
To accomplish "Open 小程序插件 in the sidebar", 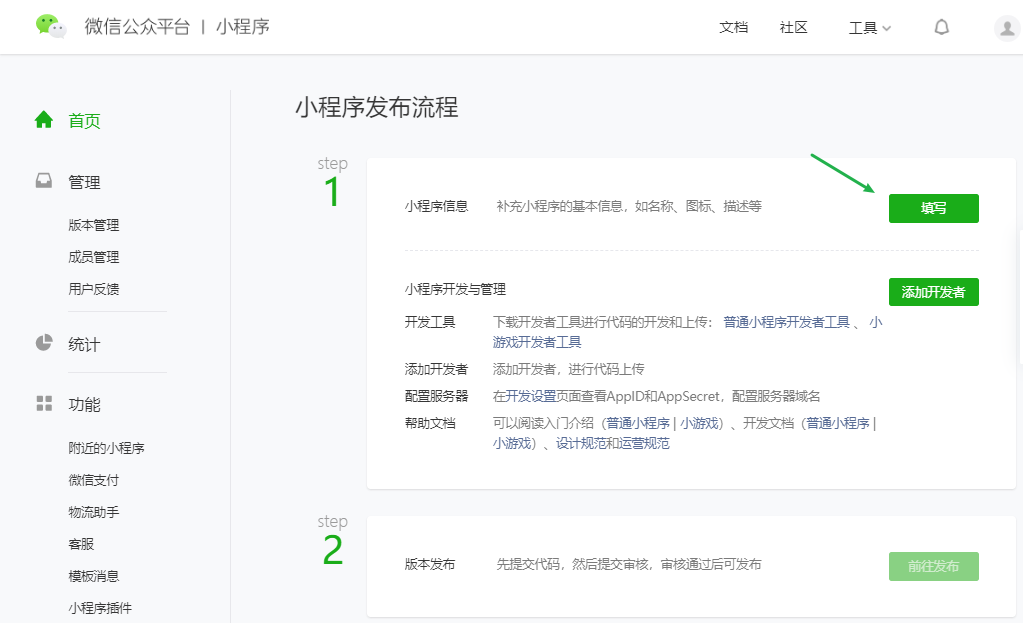I will click(100, 608).
